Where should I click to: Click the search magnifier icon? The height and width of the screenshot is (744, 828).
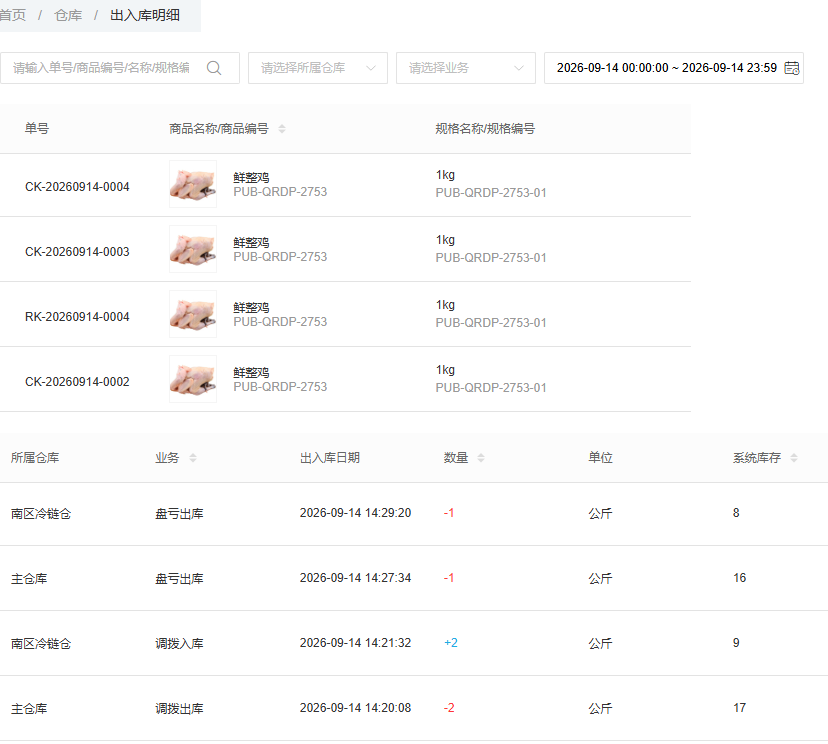pos(214,68)
